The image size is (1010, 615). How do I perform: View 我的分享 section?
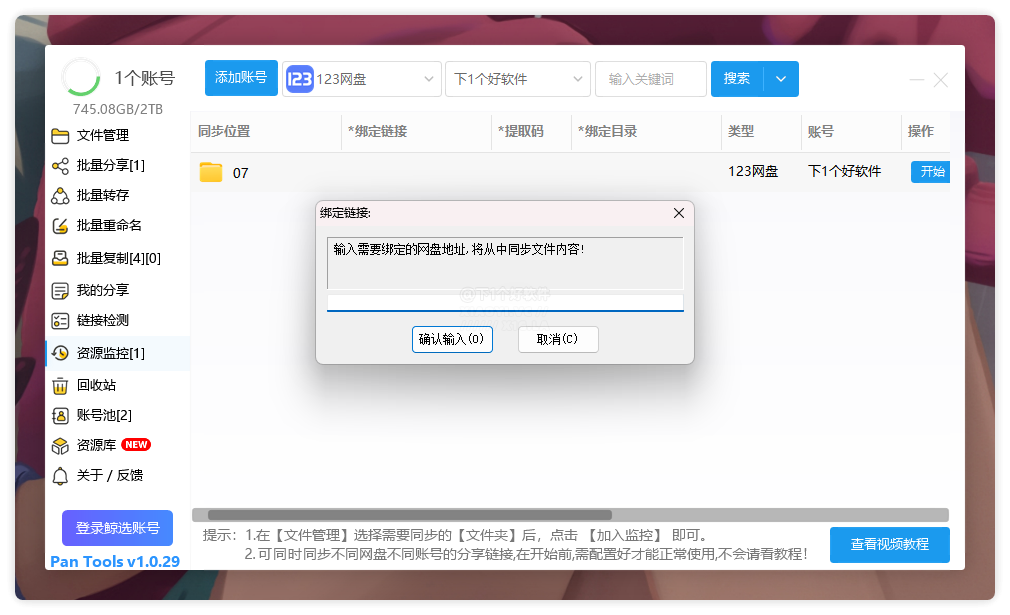[x=90, y=288]
